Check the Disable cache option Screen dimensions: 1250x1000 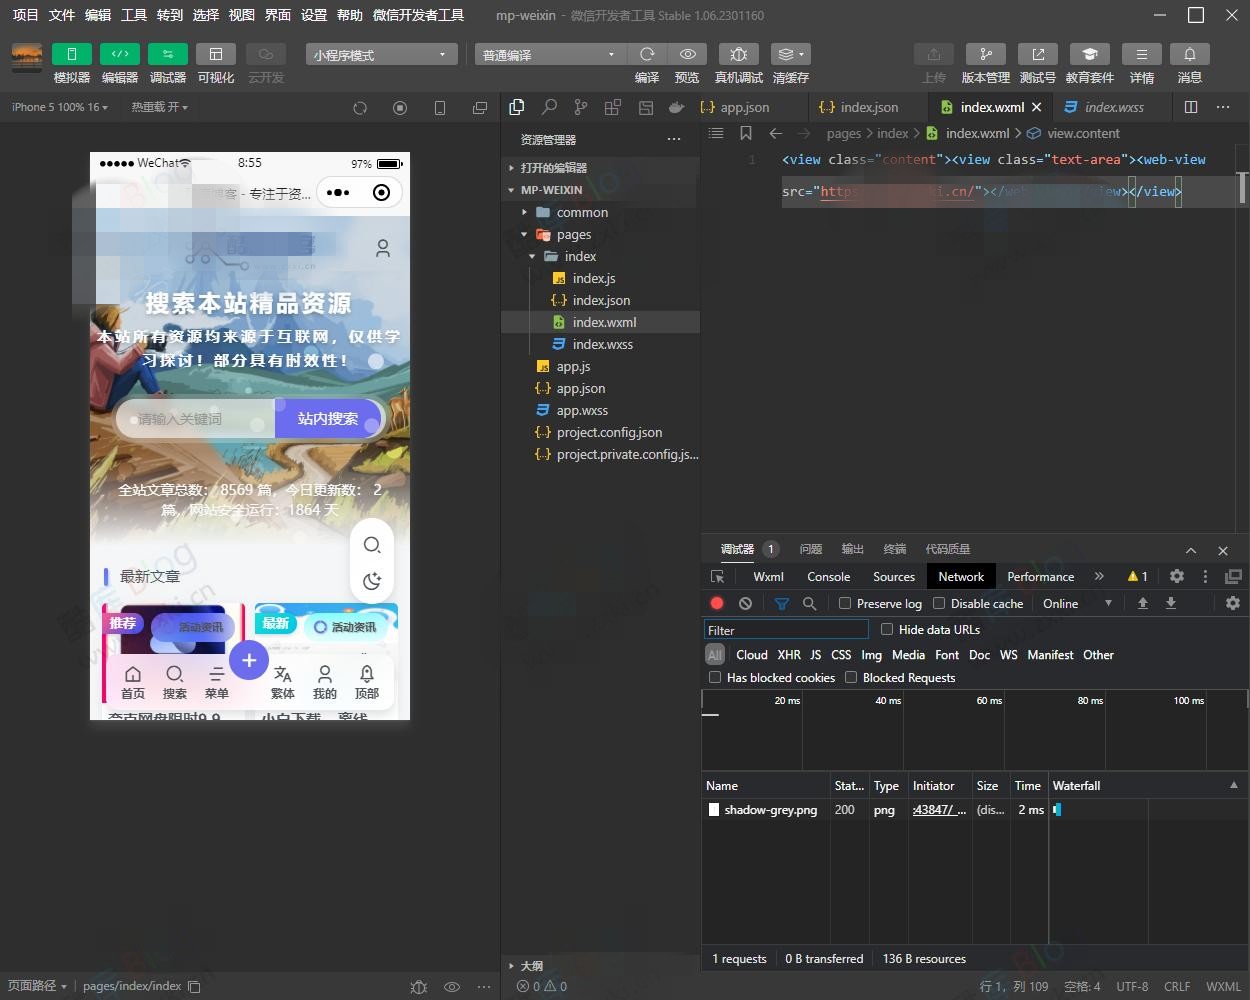coord(939,603)
